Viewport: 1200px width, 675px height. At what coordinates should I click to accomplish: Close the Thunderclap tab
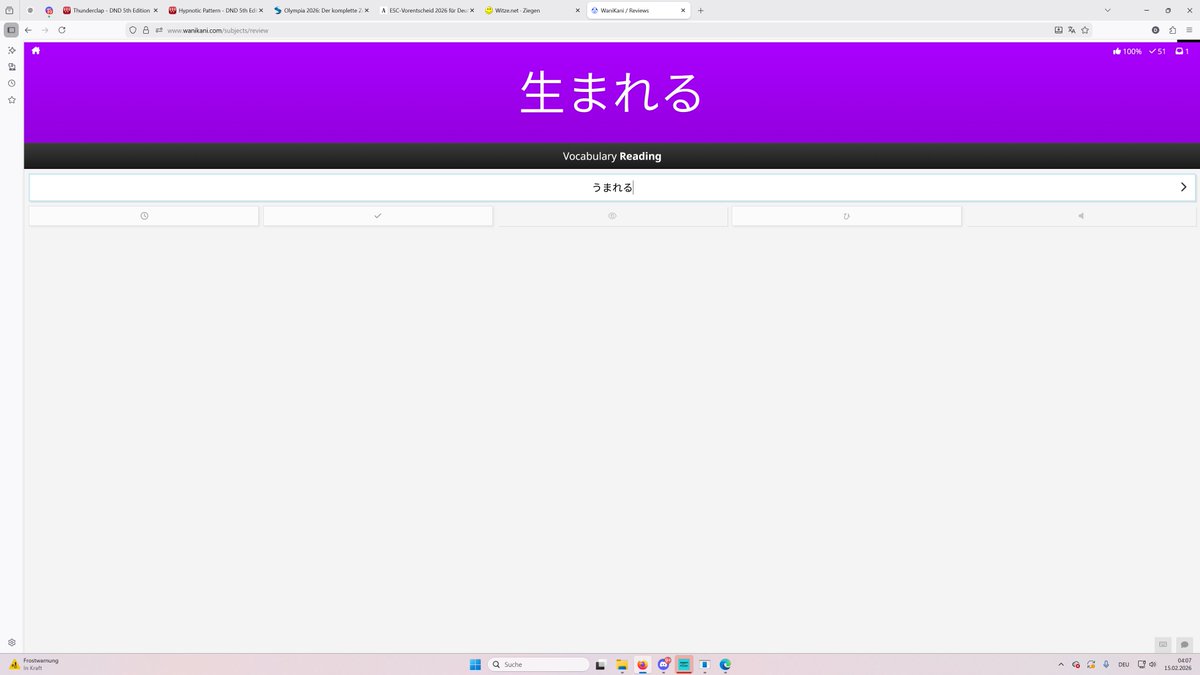pos(155,10)
